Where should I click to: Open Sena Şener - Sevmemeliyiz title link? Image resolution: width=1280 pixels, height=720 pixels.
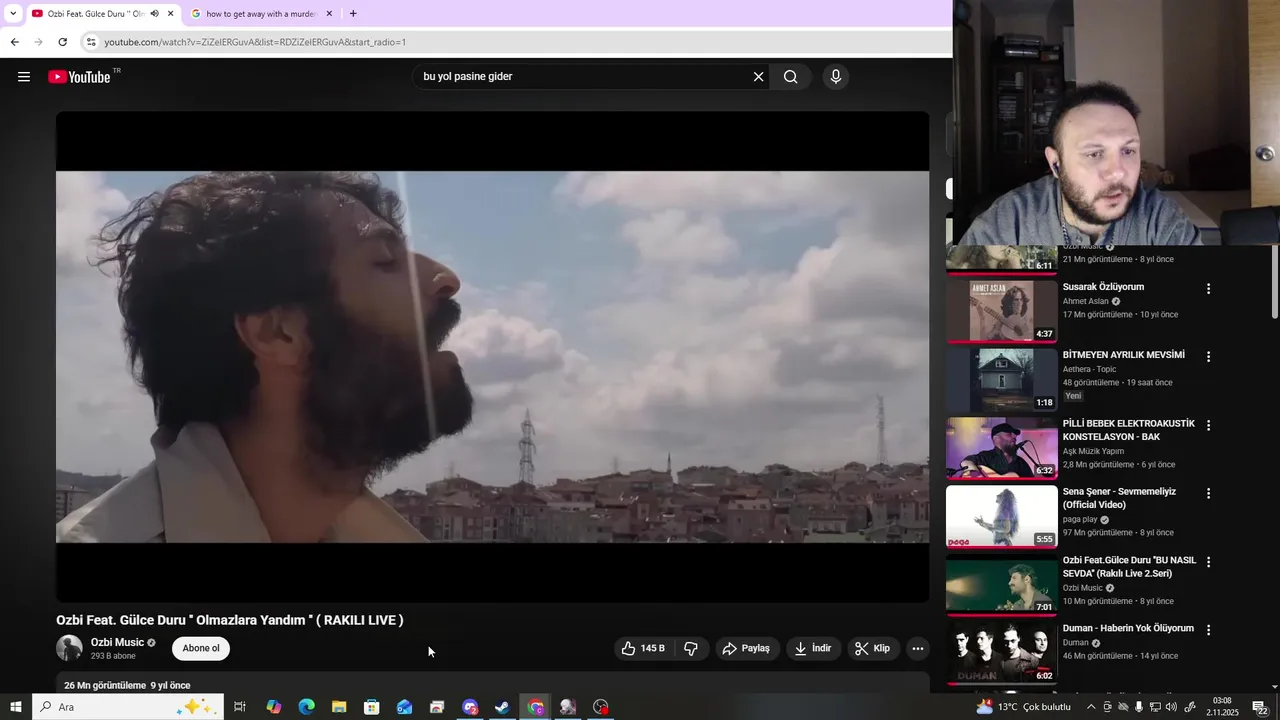point(1119,498)
